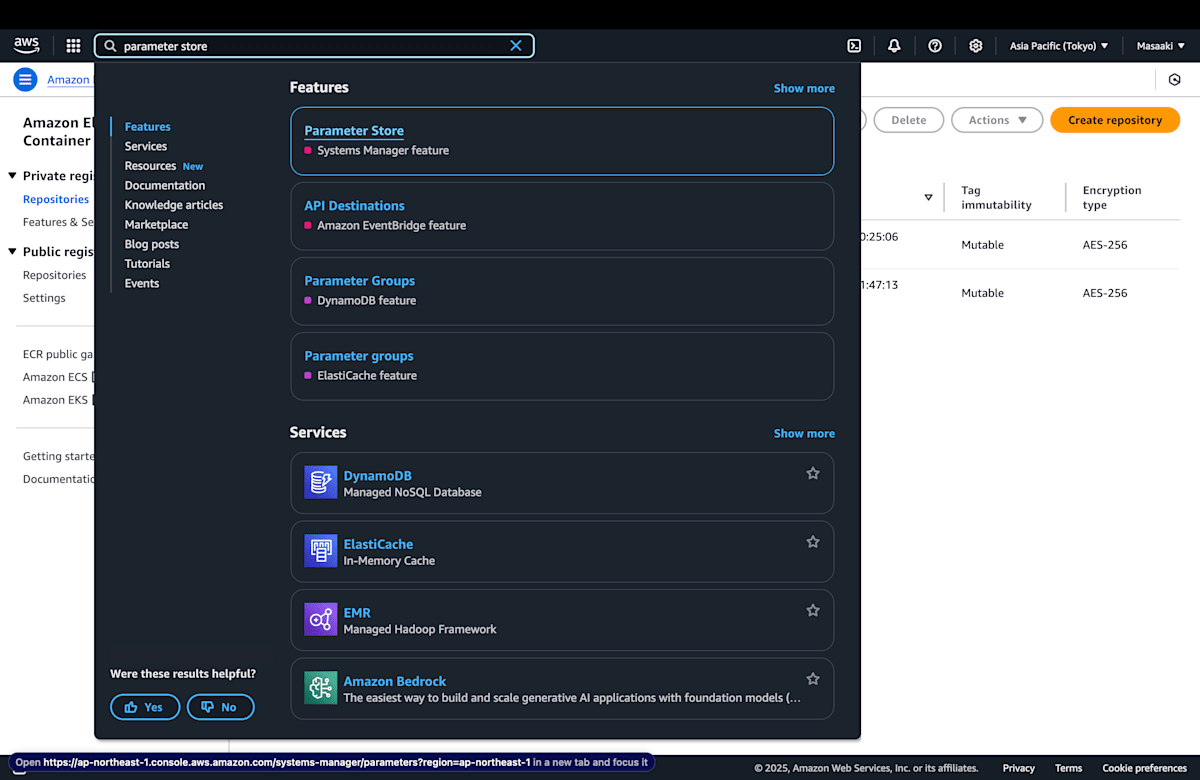This screenshot has height=780, width=1200.
Task: Click the AWS logo home icon
Action: coord(26,45)
